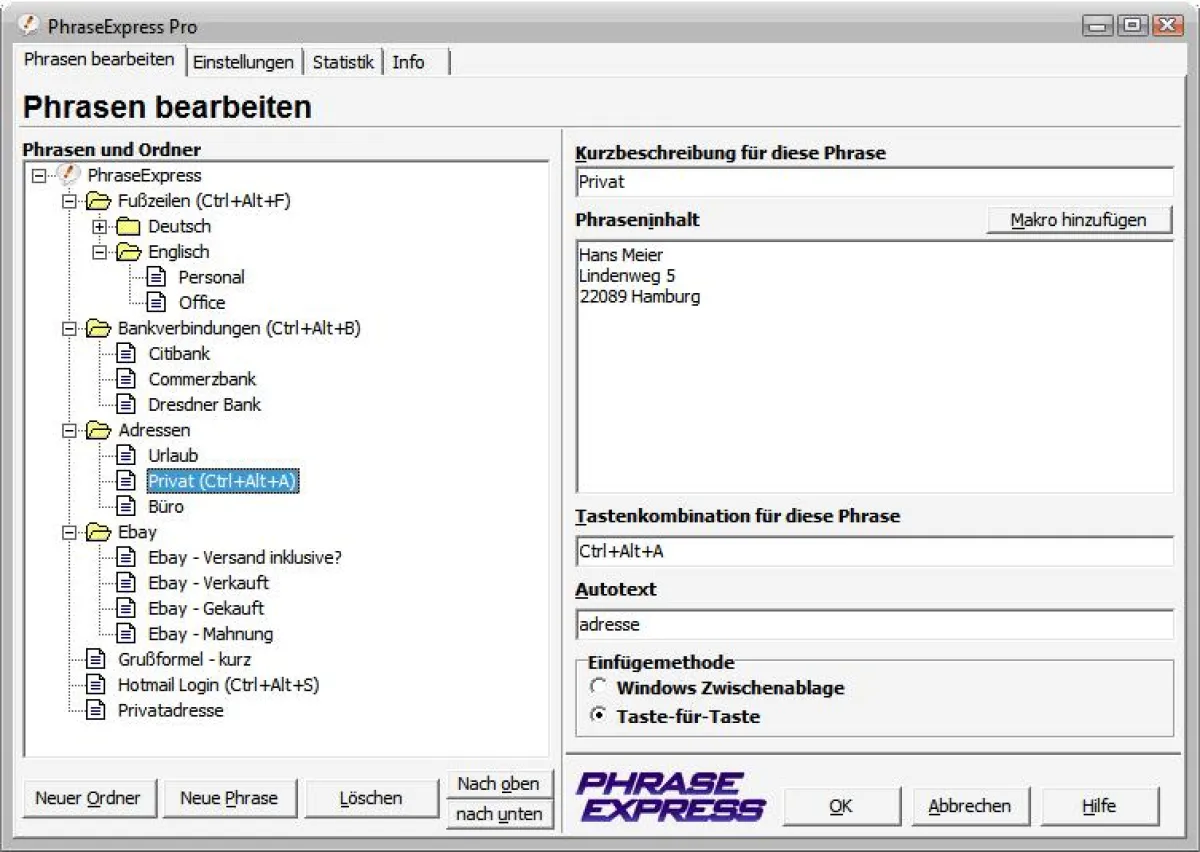Click the Makro hinzufügen button

point(1078,220)
